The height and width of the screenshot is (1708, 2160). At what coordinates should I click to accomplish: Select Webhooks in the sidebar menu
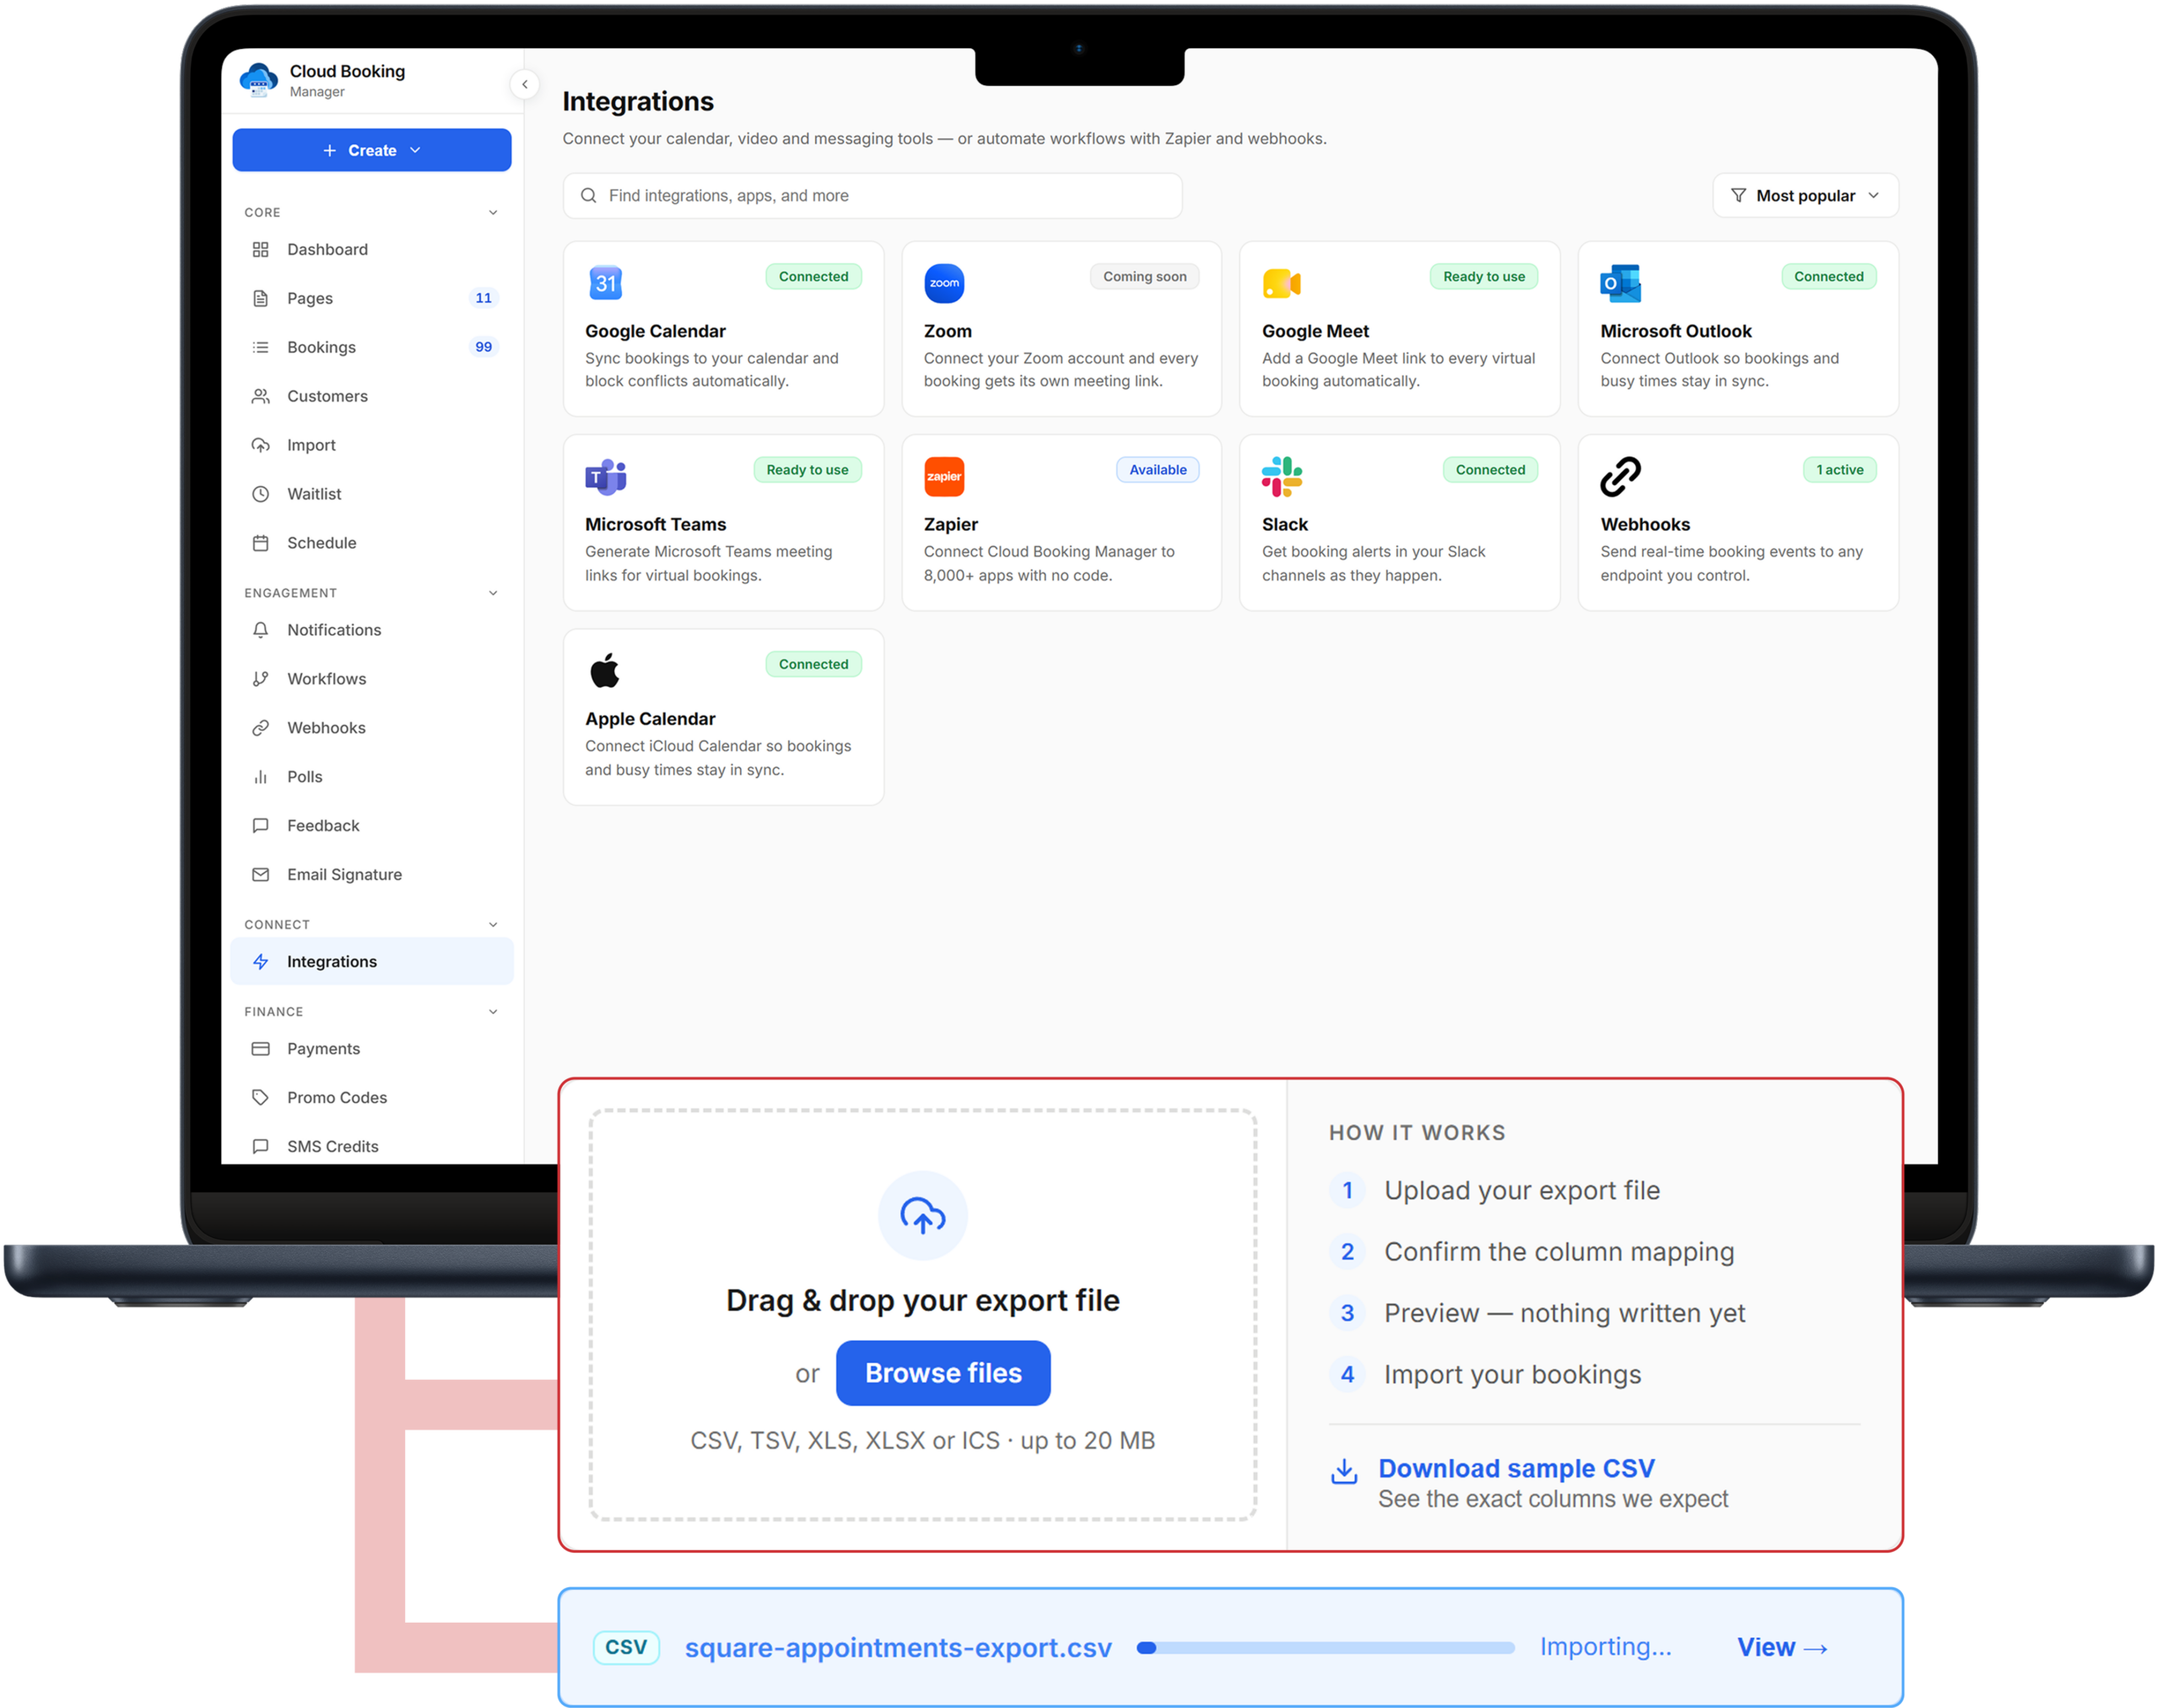click(372, 728)
